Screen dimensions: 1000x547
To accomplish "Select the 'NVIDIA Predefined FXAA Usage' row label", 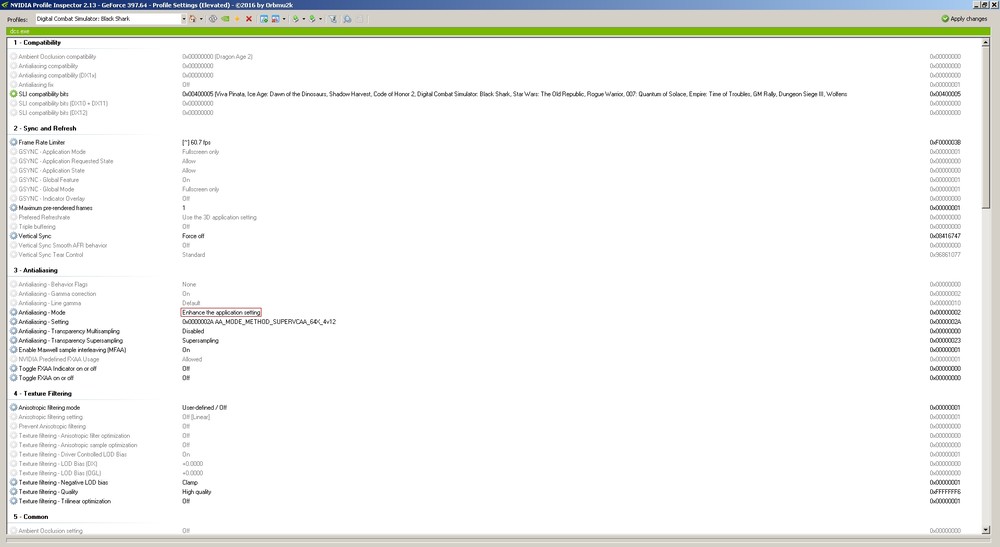I will click(x=59, y=359).
